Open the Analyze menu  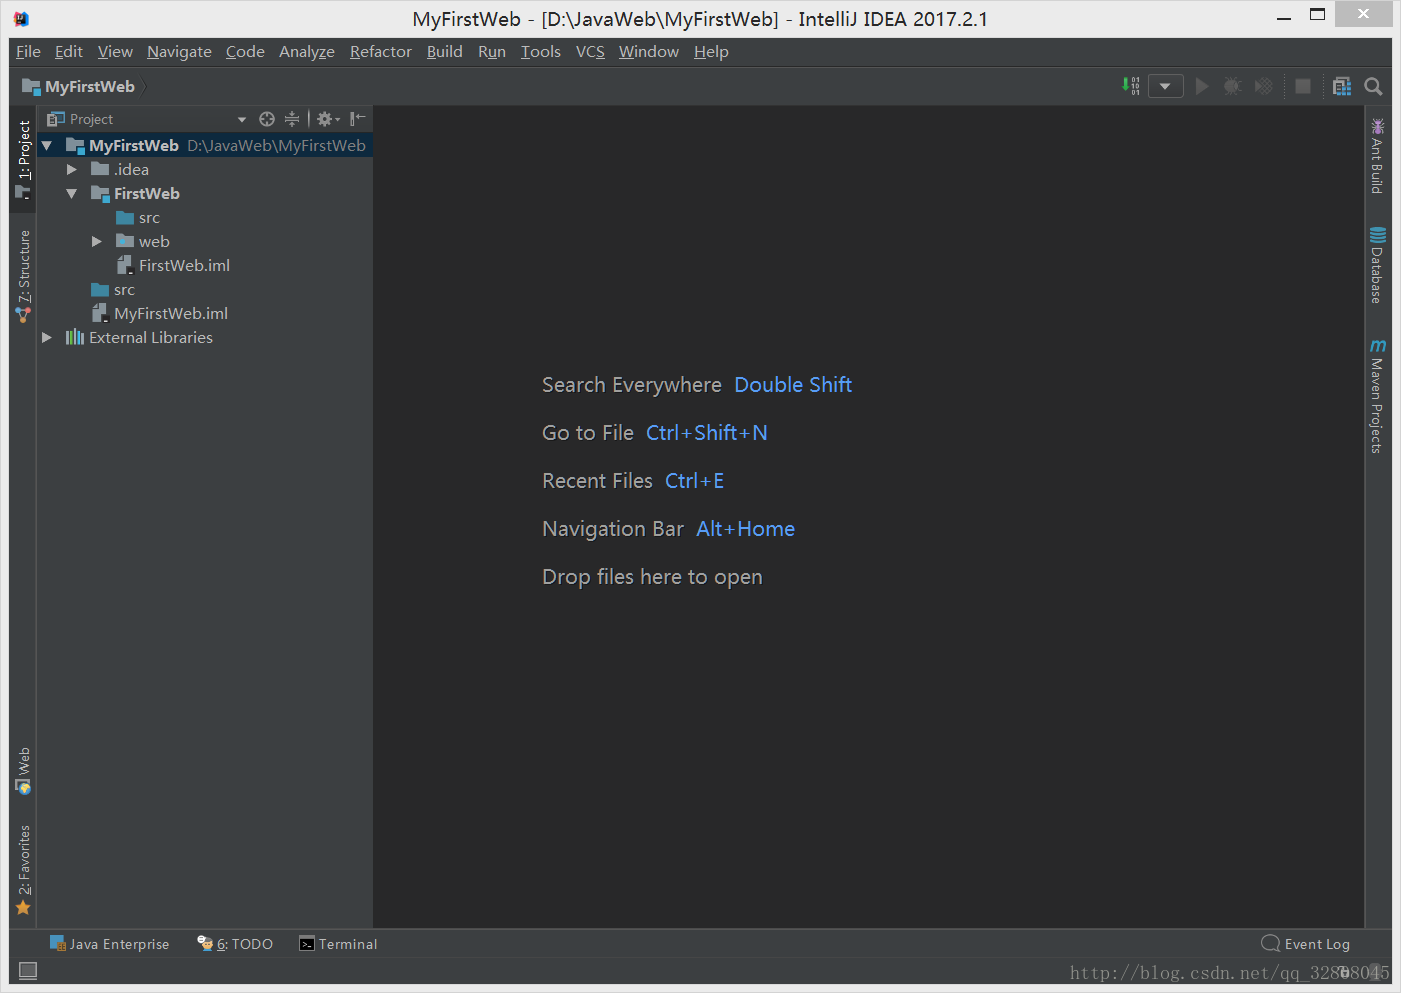point(307,51)
